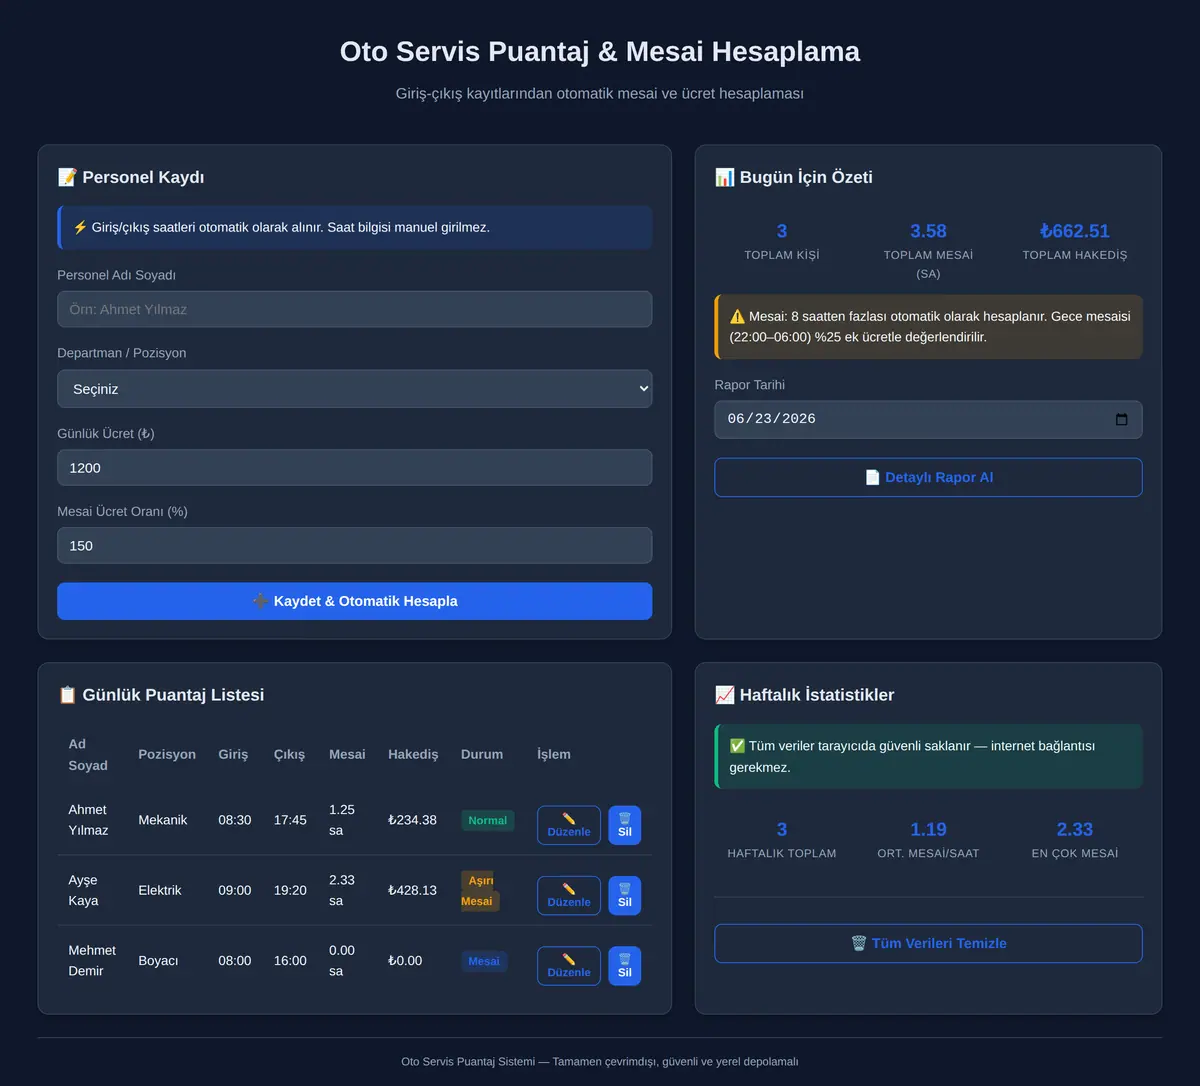Select the Mehmet Demir name cell

92,960
